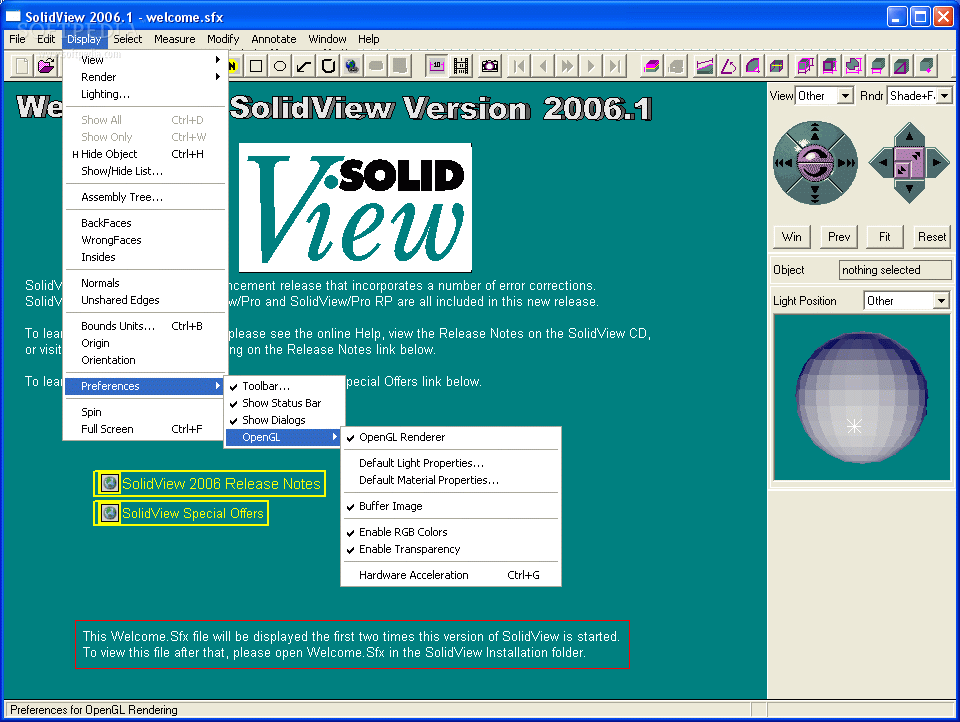This screenshot has width=960, height=722.
Task: Open the Edit menu
Action: 46,39
